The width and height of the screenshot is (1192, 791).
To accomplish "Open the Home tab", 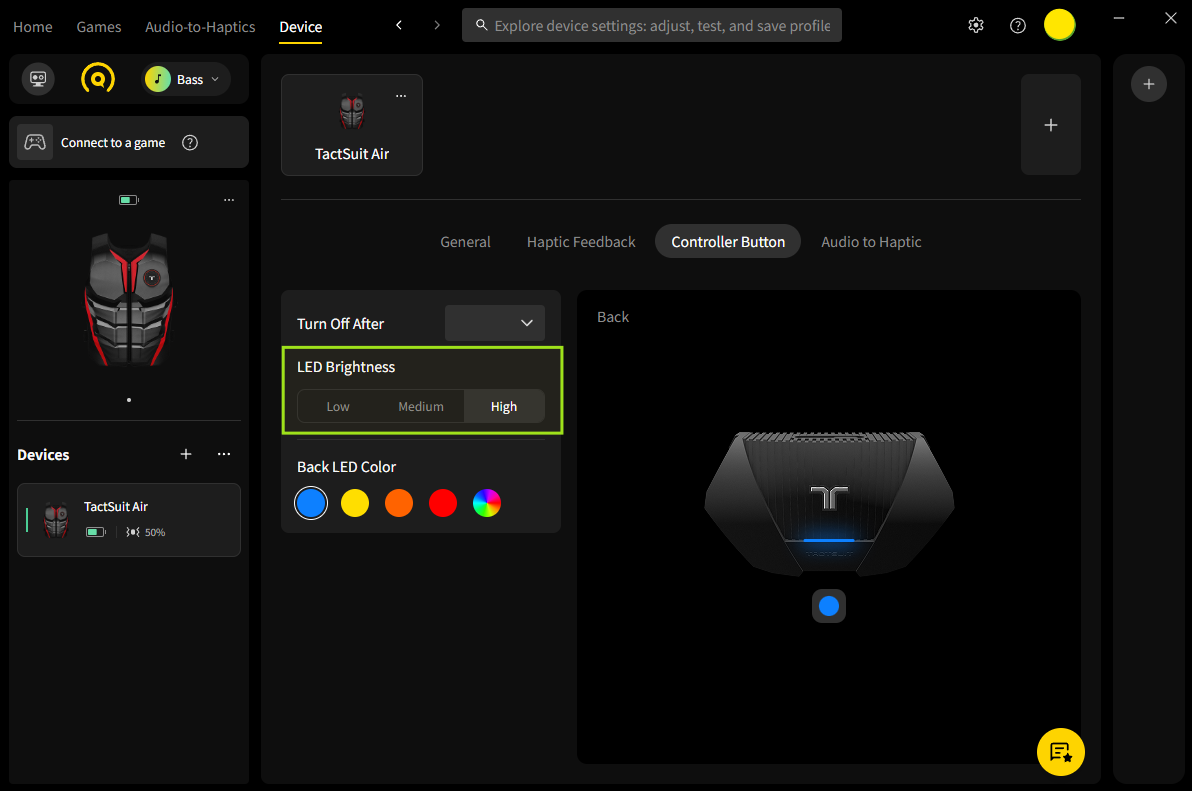I will 33,27.
